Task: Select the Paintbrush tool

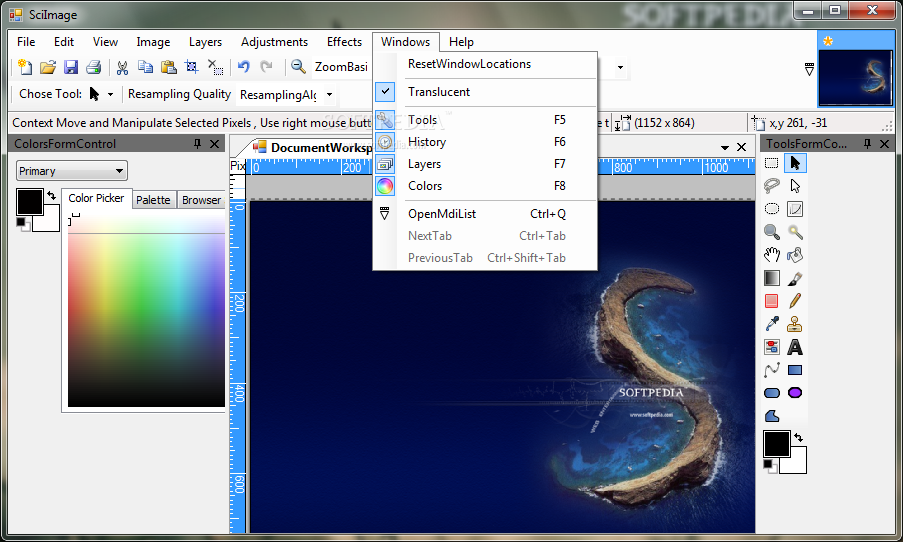Action: click(x=795, y=278)
